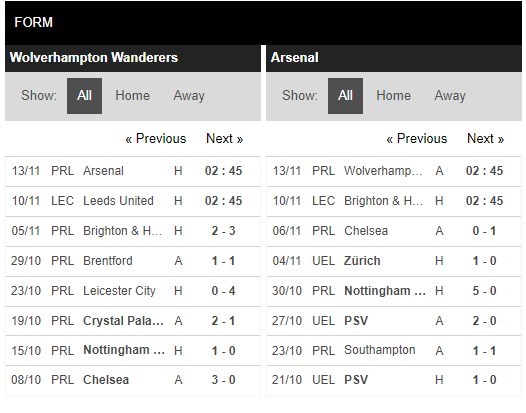Open Arsenal vs Chelsea 06/11 match

click(x=394, y=231)
